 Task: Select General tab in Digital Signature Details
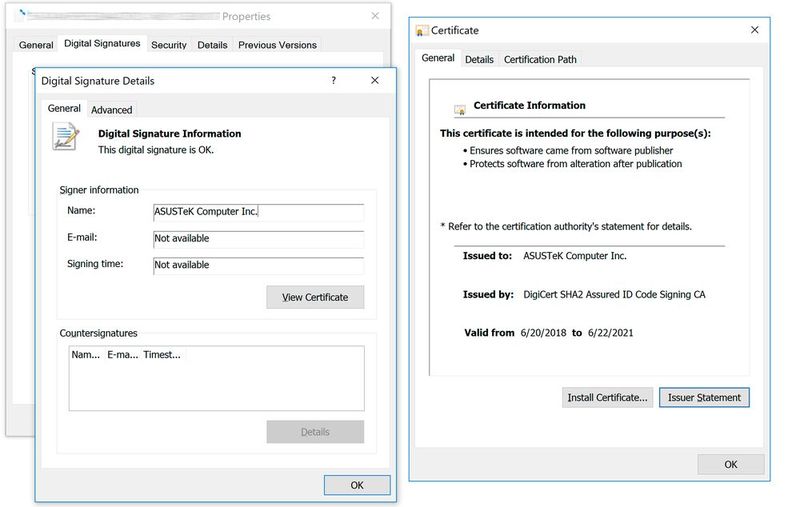(64, 108)
